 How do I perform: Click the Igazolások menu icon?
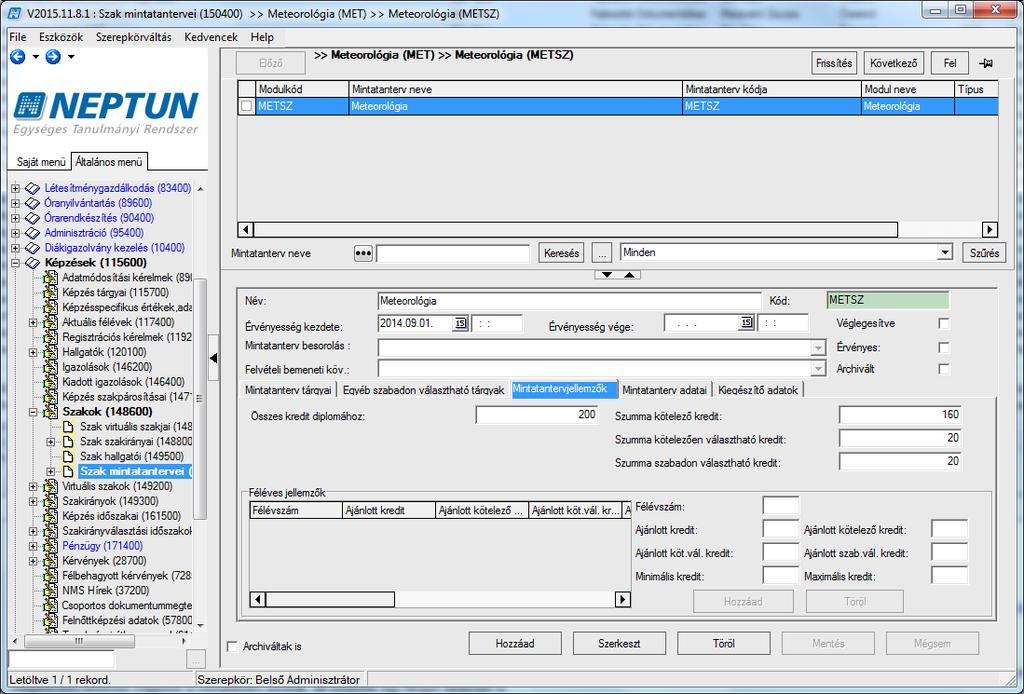[x=50, y=368]
